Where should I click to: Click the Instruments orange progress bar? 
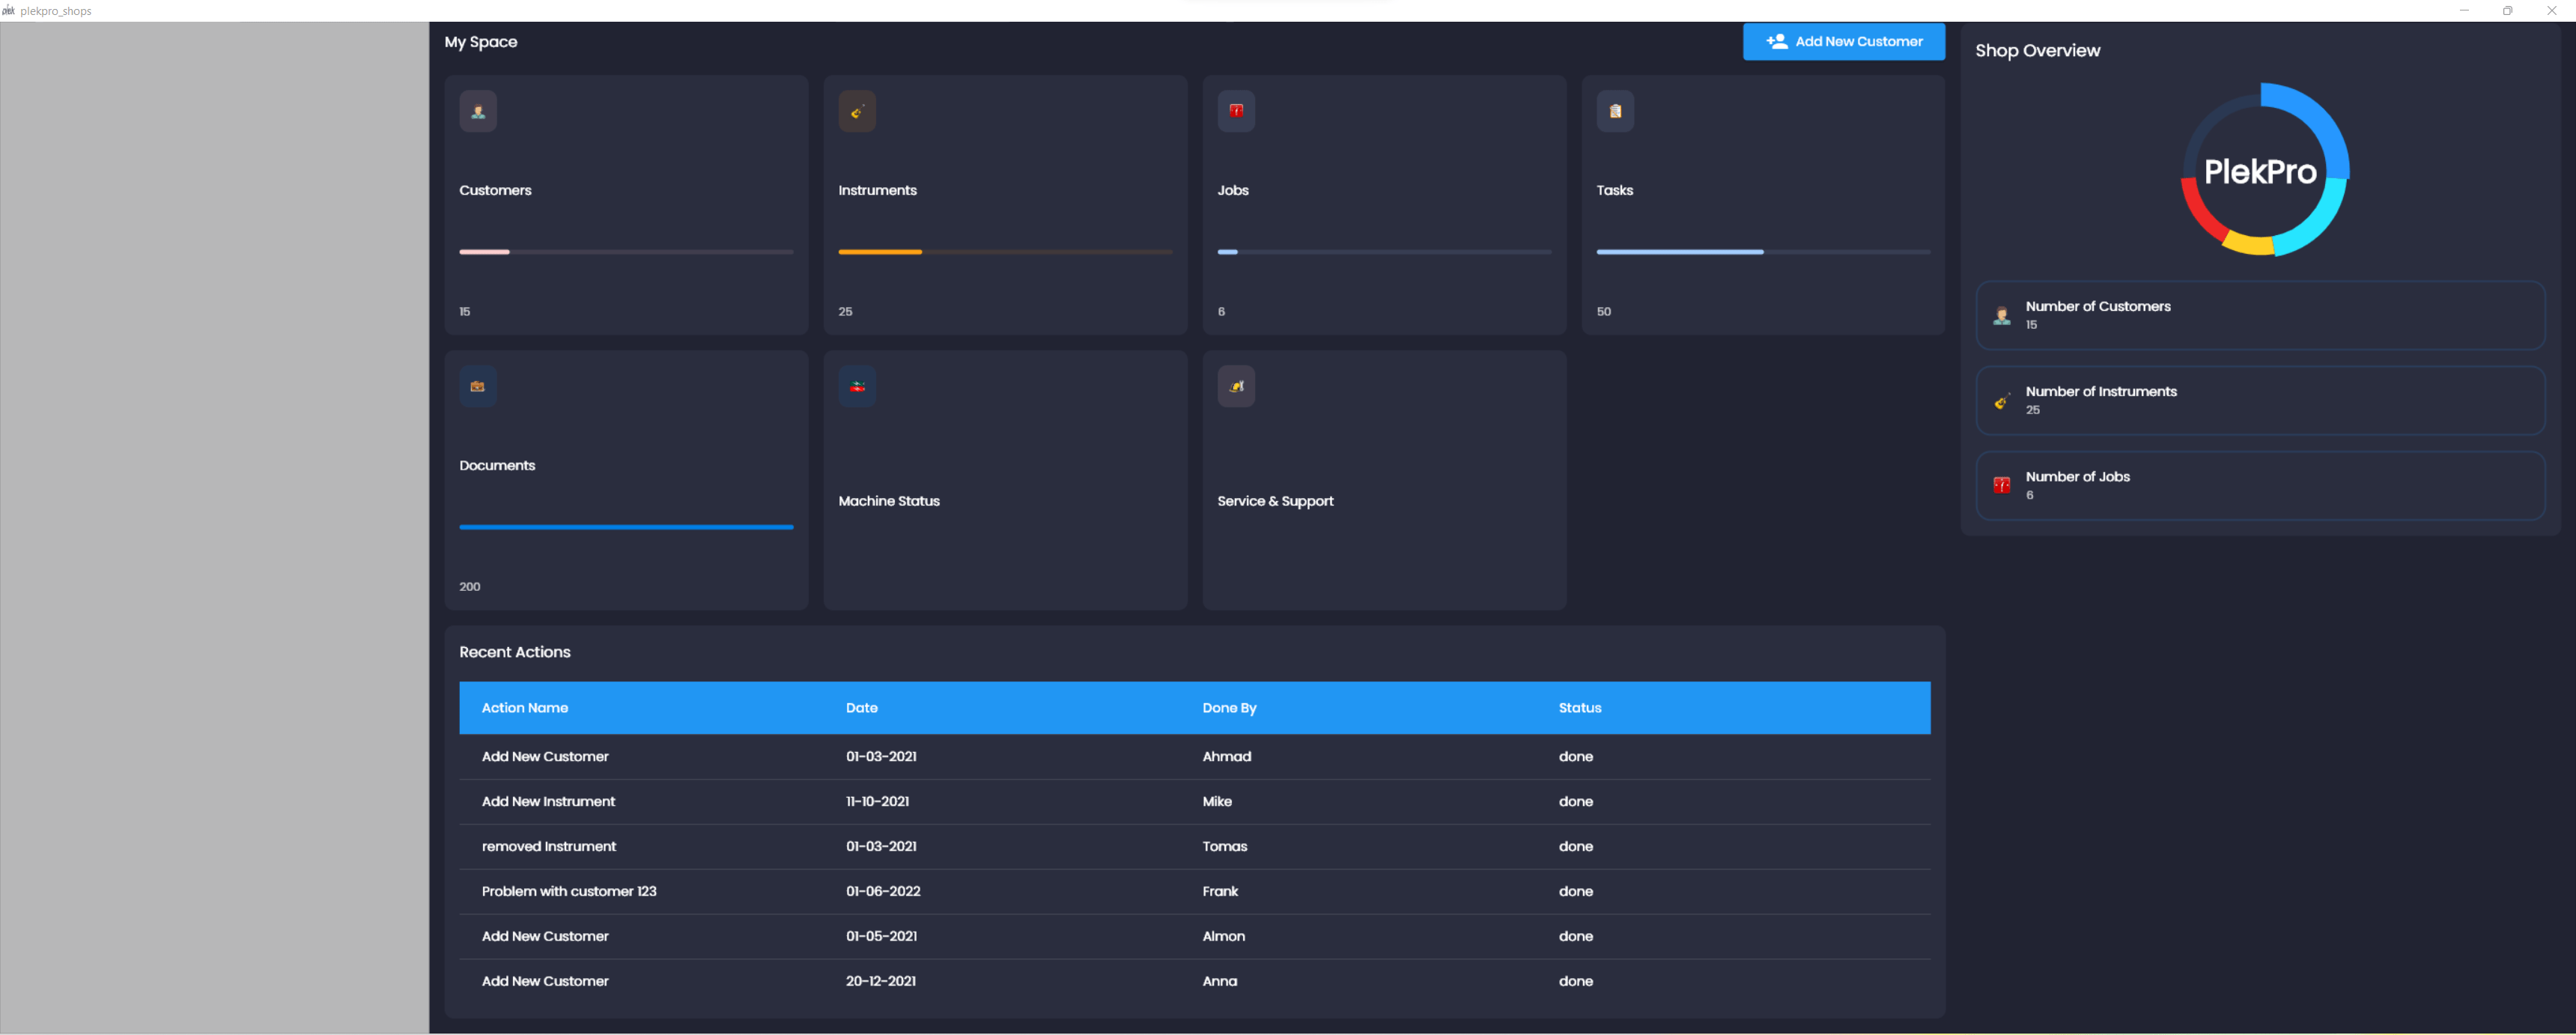click(880, 252)
